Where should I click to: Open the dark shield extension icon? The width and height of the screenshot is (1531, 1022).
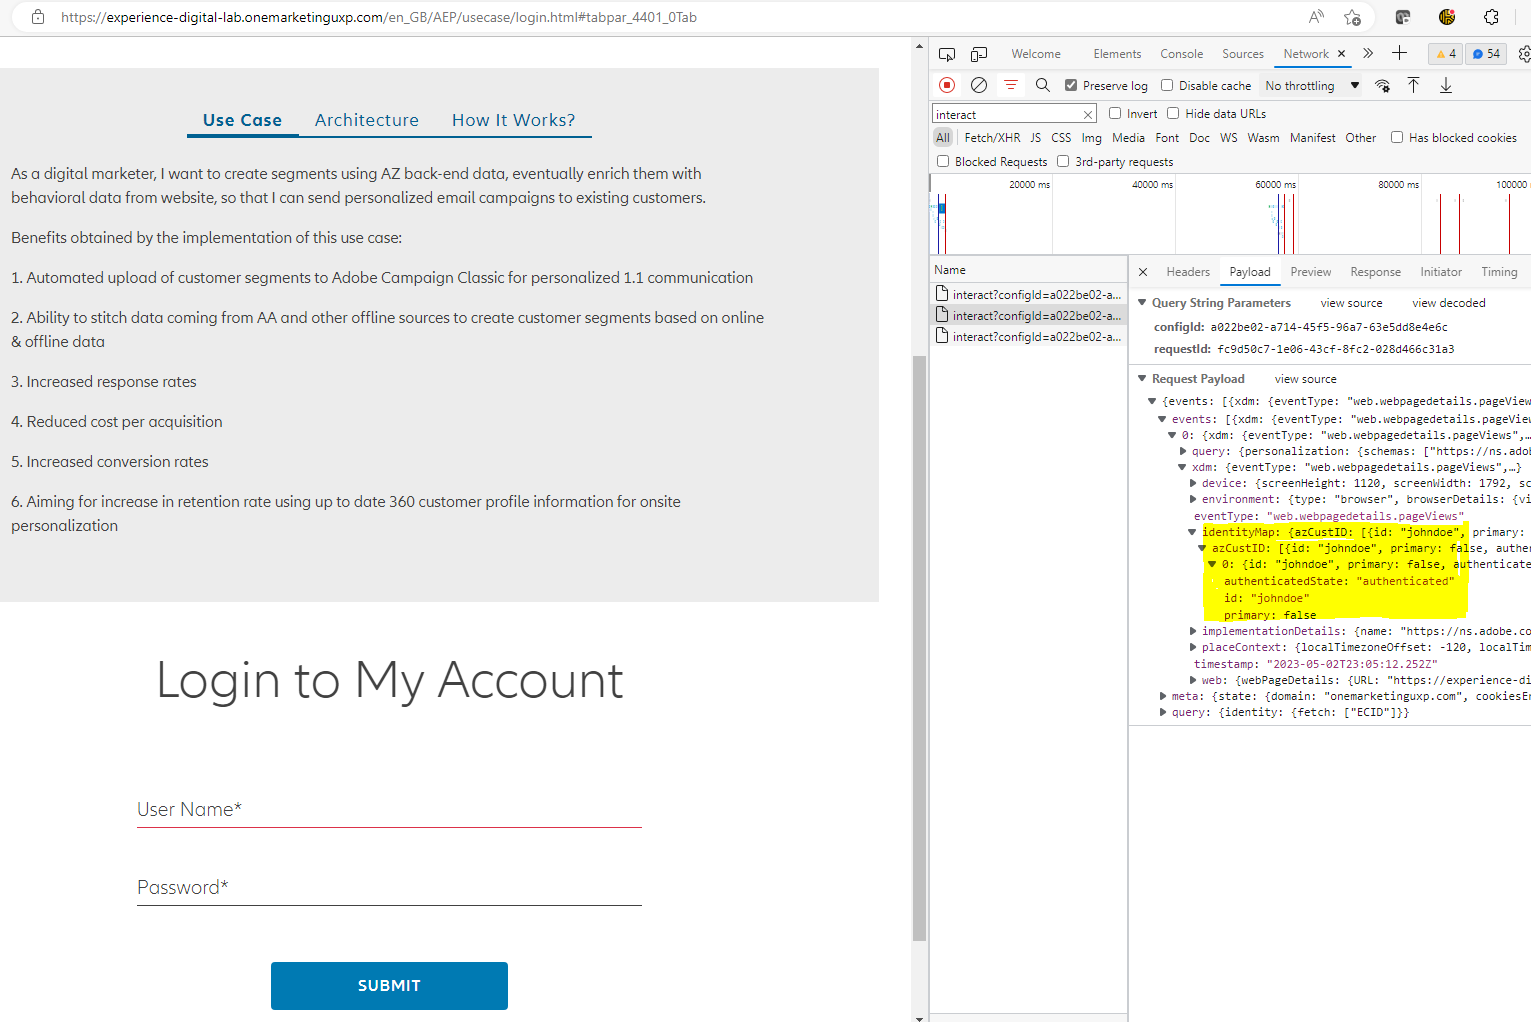1403,17
